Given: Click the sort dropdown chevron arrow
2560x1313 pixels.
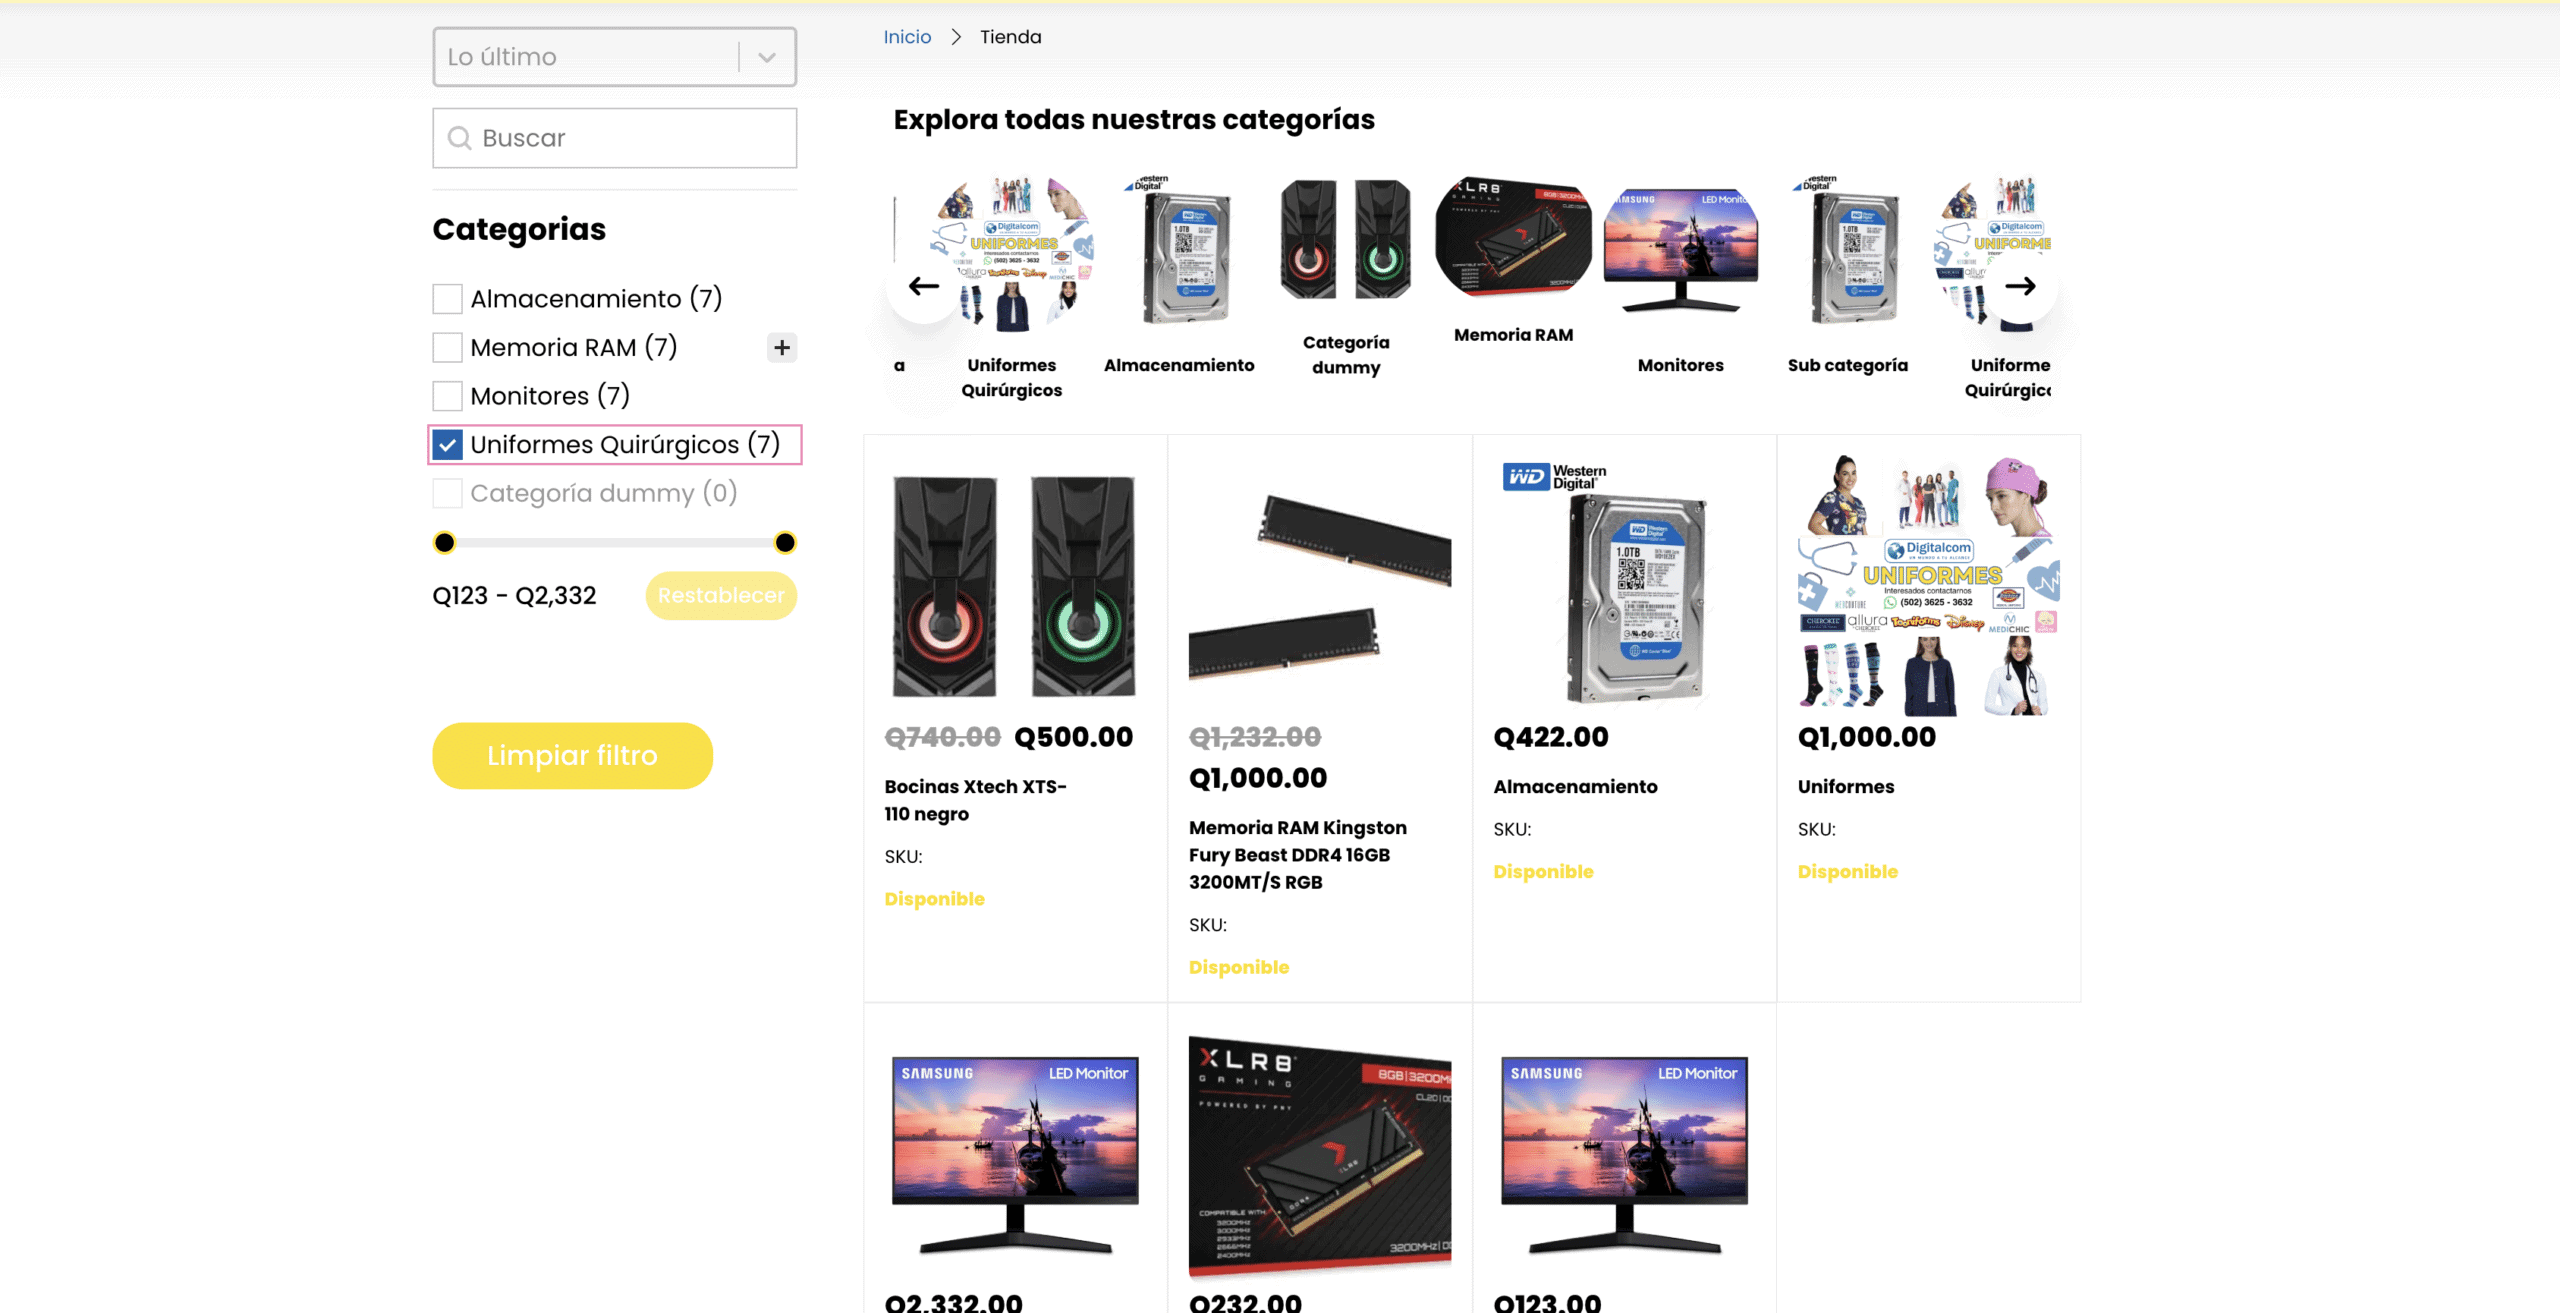Looking at the screenshot, I should (x=767, y=57).
